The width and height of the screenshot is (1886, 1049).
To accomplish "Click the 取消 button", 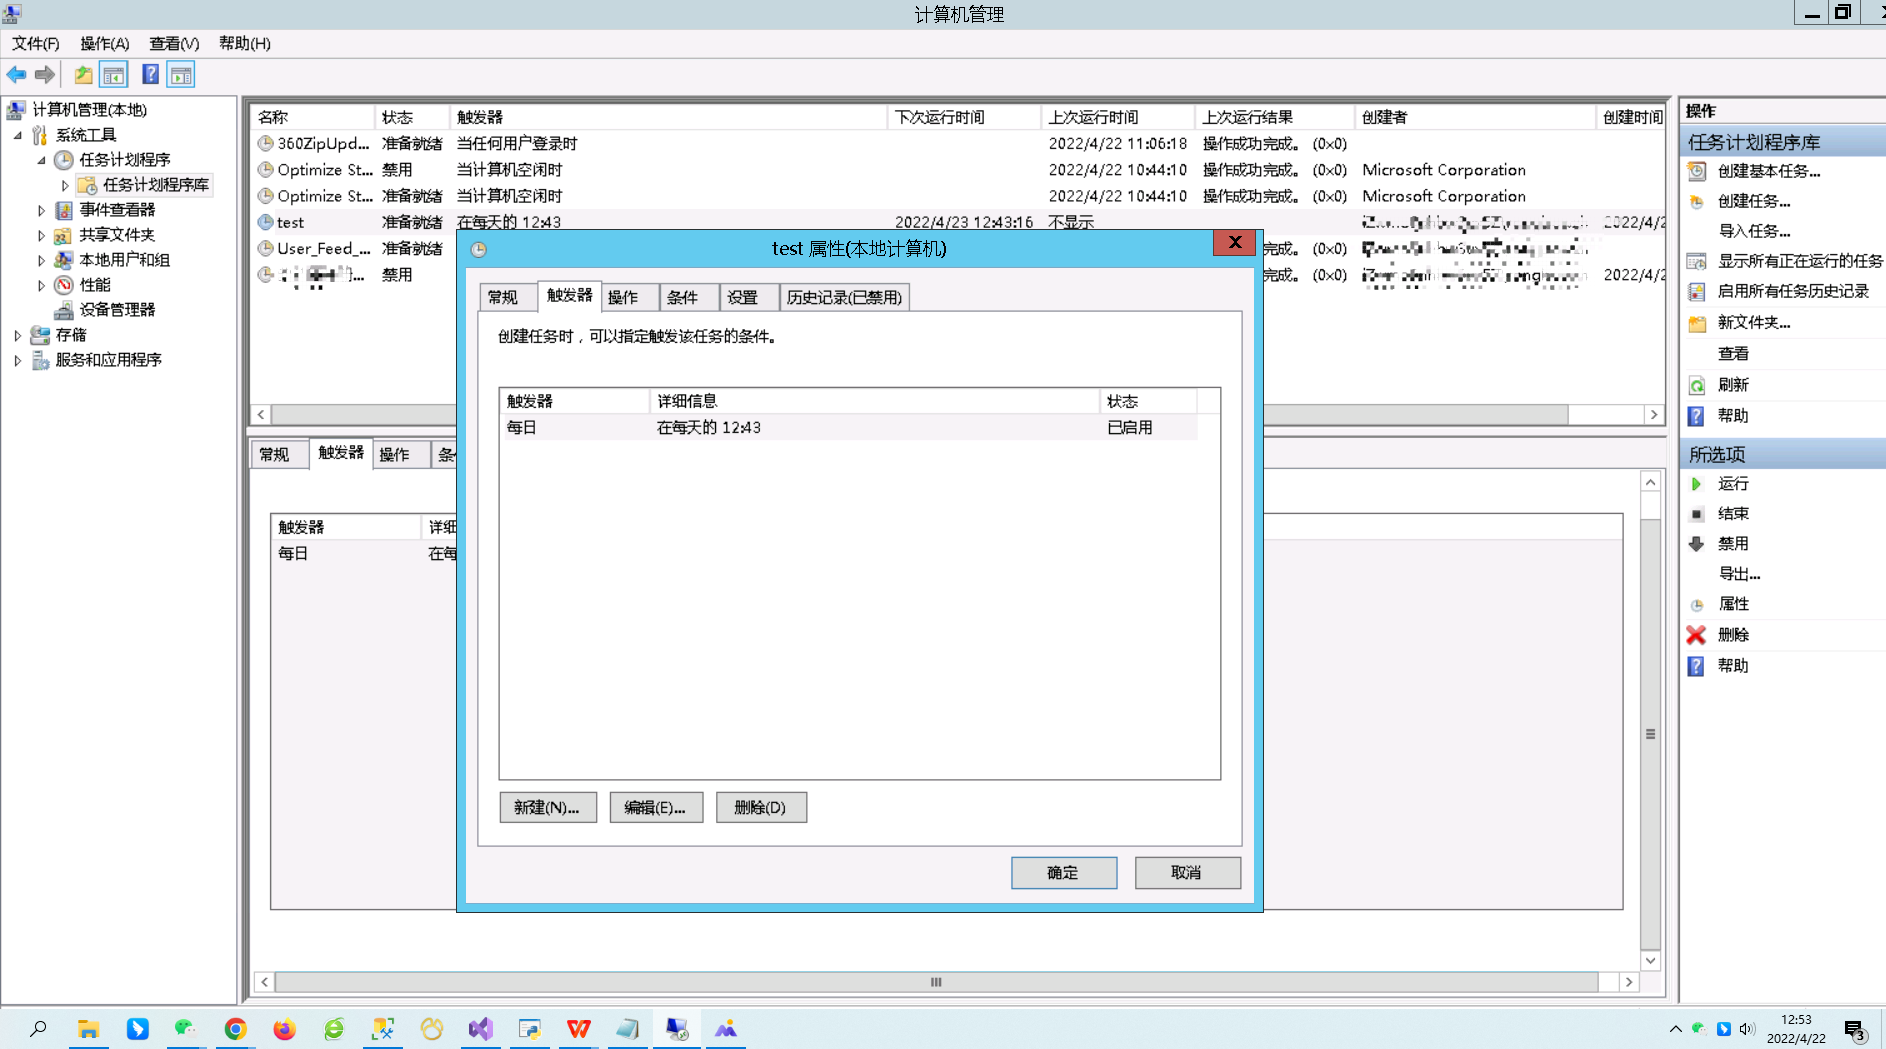I will [1187, 872].
